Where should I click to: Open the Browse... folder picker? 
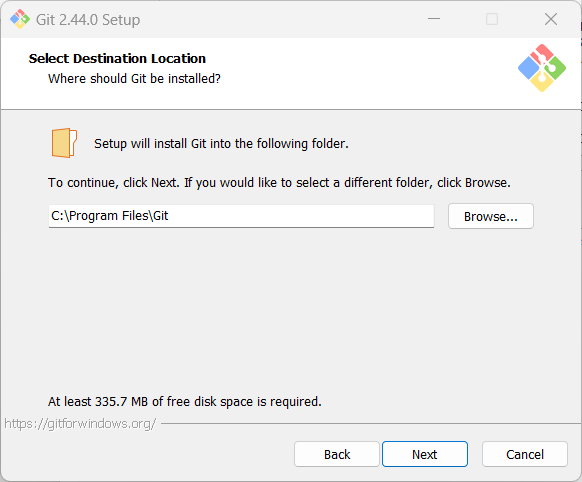tap(491, 216)
